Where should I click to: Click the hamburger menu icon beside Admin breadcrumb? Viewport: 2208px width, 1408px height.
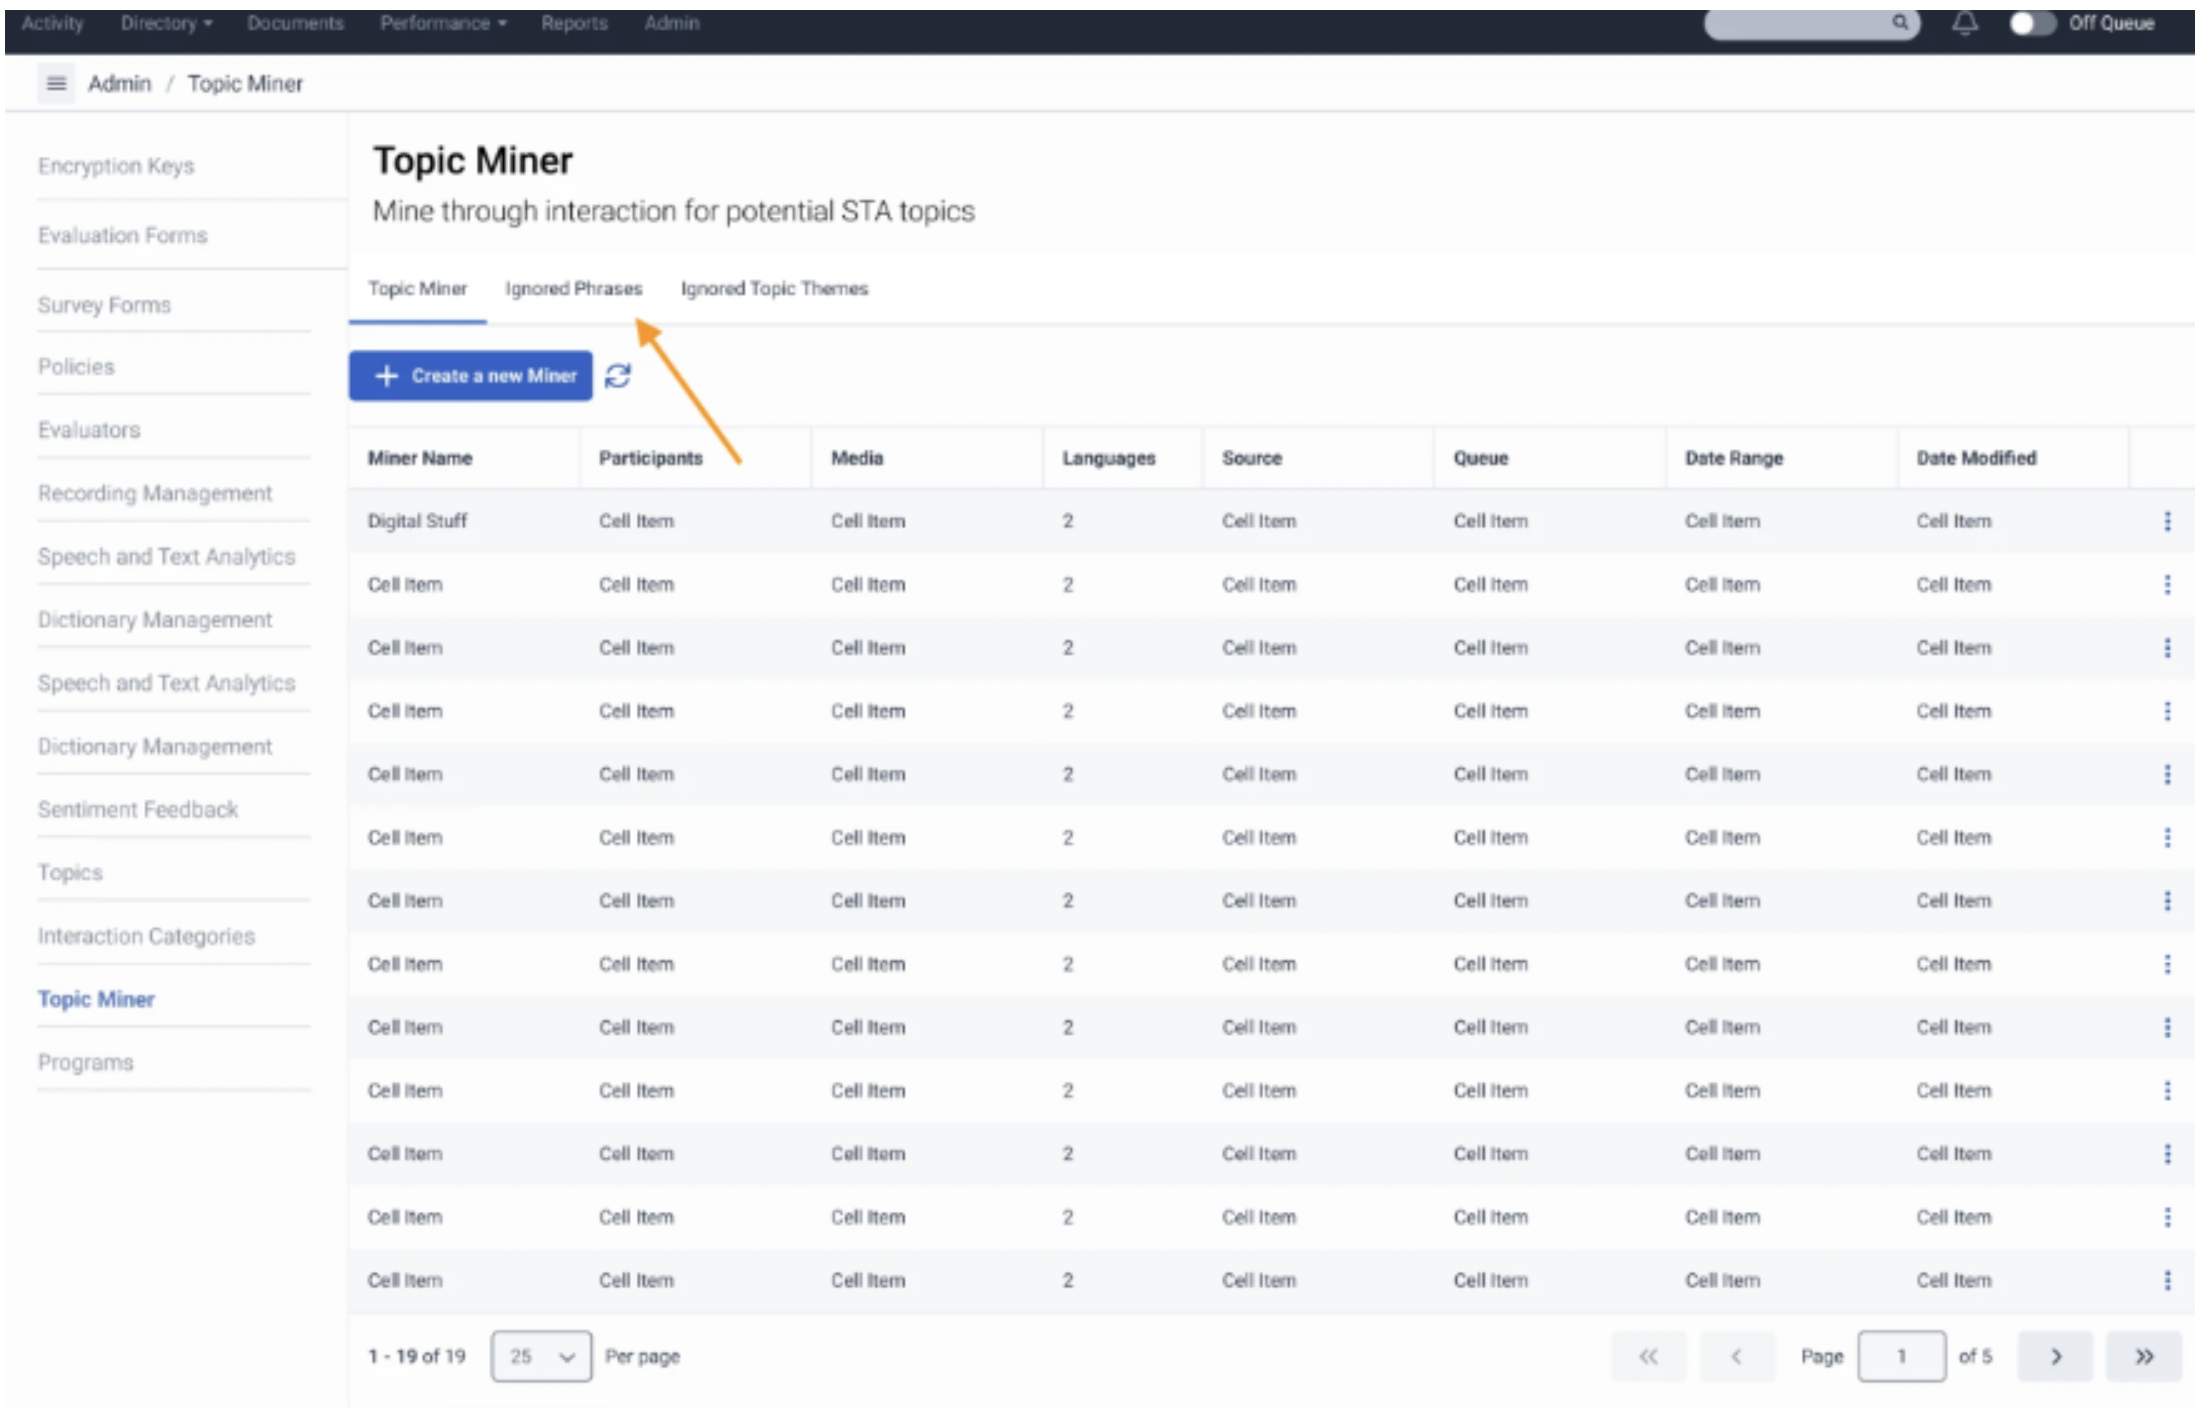click(x=56, y=83)
